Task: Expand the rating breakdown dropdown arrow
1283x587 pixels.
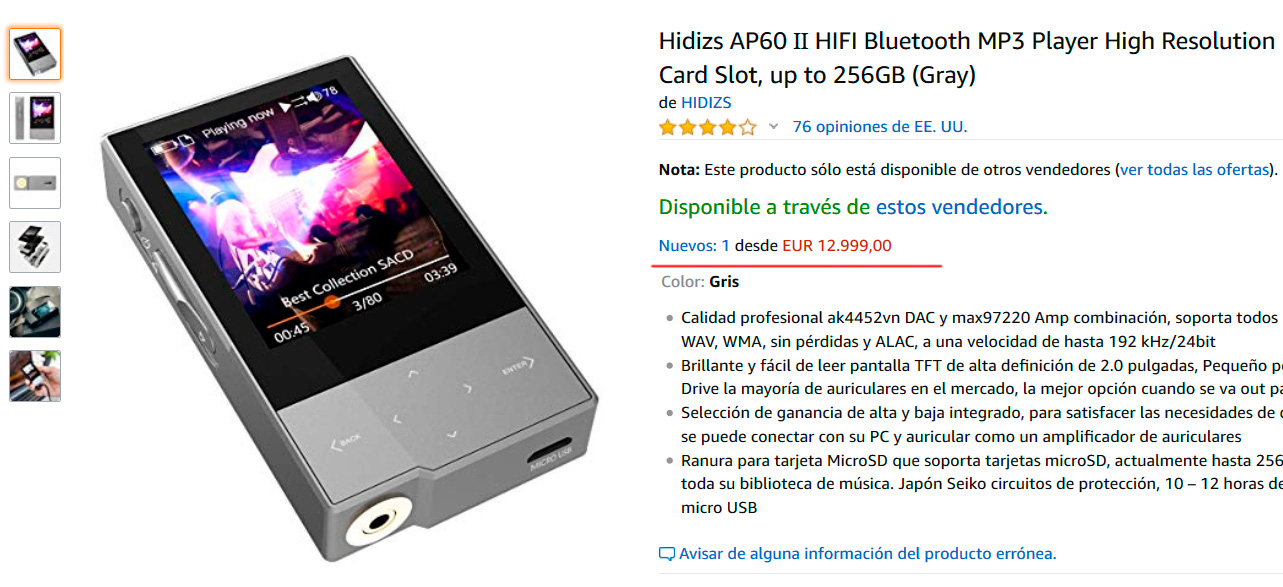Action: (x=773, y=127)
